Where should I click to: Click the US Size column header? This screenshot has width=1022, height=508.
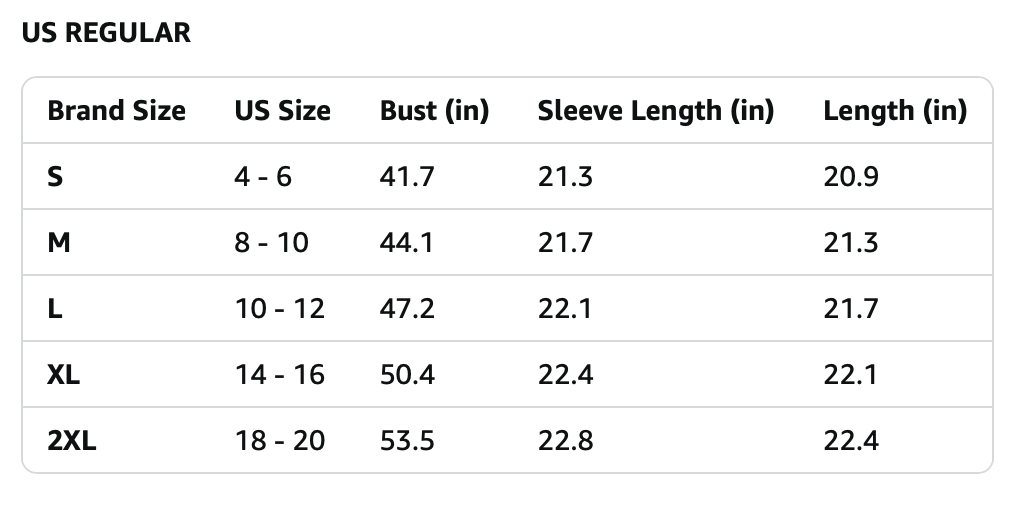(x=283, y=110)
